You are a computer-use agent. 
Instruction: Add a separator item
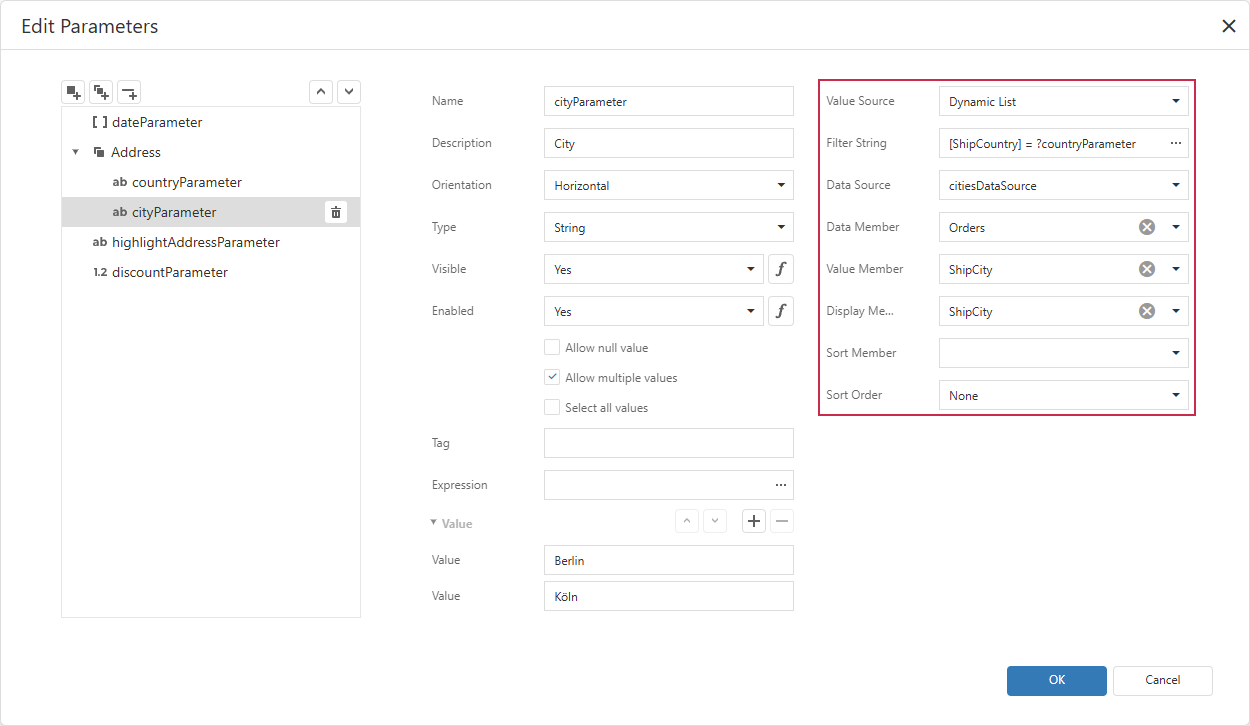point(129,92)
